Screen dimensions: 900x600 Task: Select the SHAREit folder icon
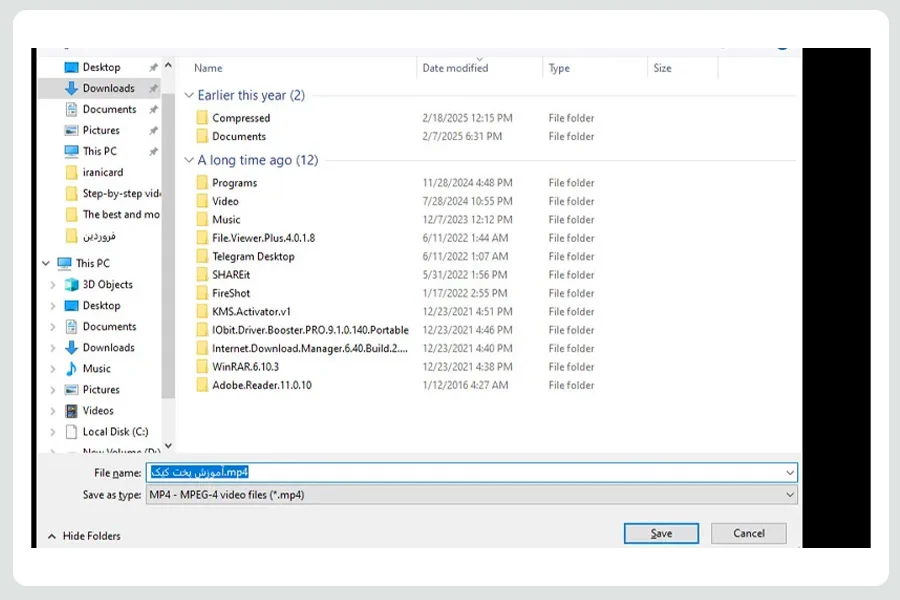point(202,274)
